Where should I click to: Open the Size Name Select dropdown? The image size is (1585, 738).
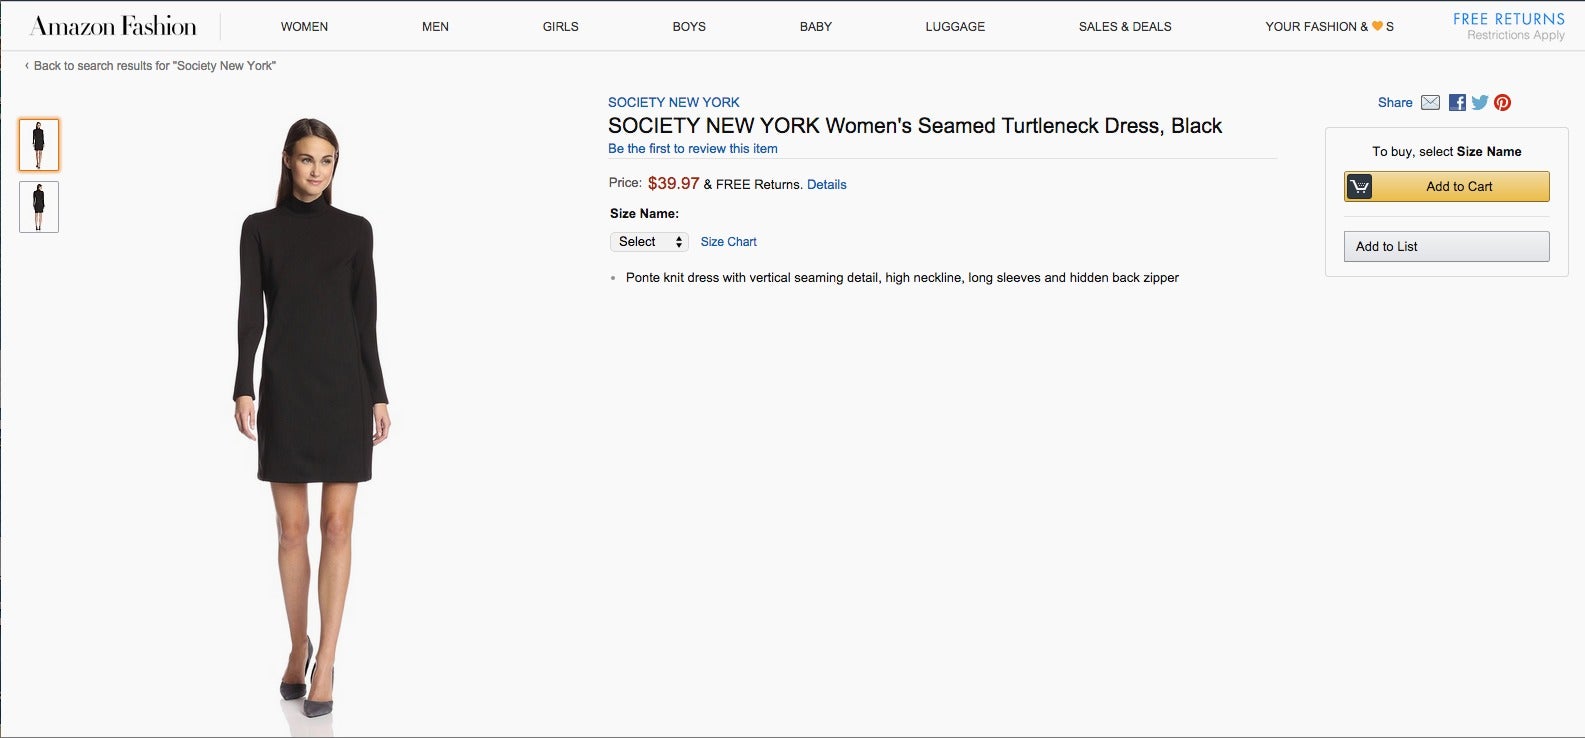point(649,242)
